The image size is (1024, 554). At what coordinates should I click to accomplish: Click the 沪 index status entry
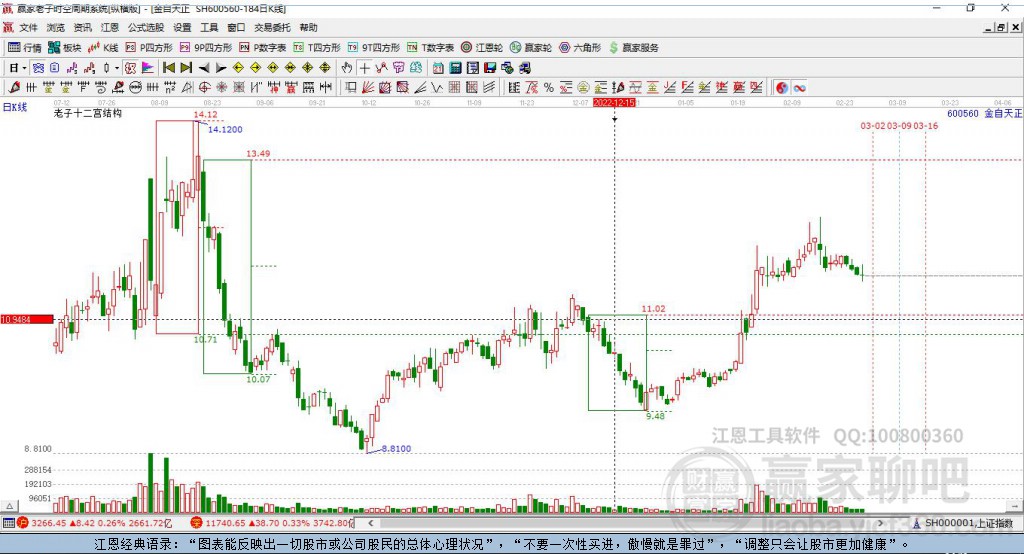pos(95,523)
